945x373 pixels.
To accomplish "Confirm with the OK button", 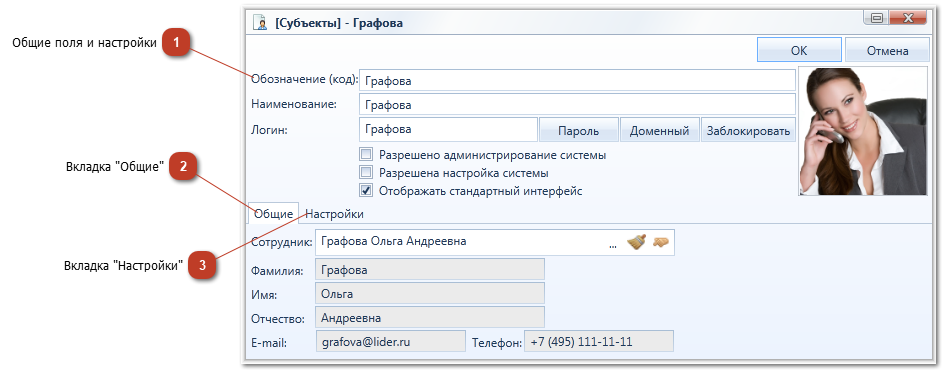I will pyautogui.click(x=799, y=50).
